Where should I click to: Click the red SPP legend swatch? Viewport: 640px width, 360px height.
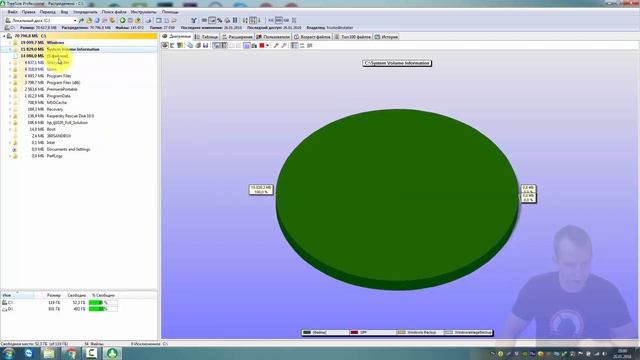click(354, 333)
